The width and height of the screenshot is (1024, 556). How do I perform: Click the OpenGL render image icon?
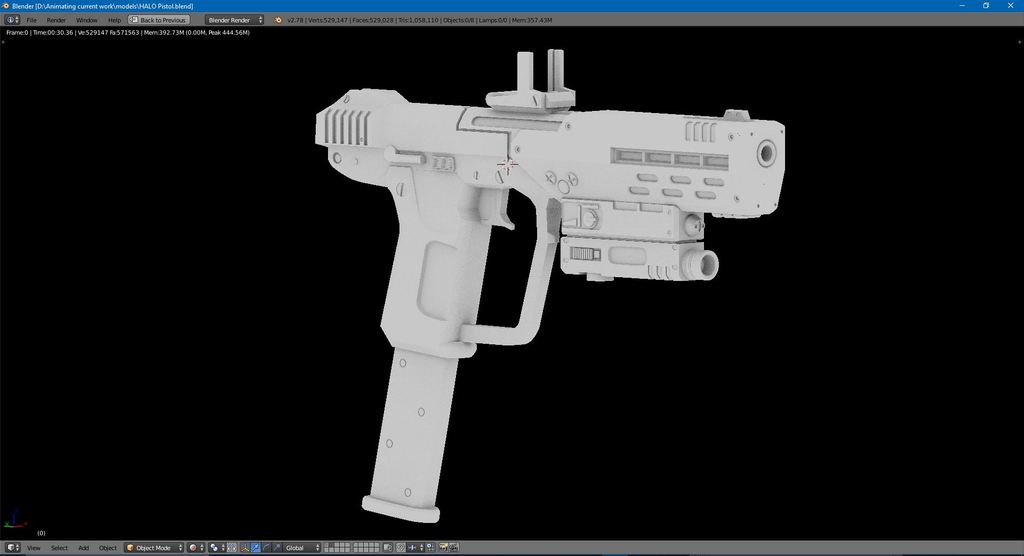tap(443, 548)
